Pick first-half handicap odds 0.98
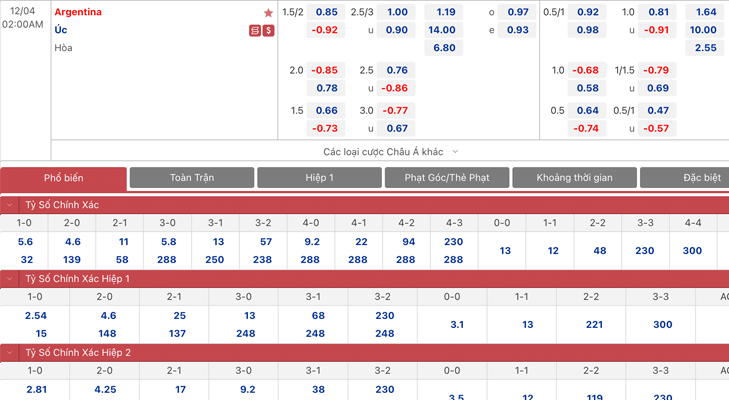Screen dimensions: 729x400 tap(587, 30)
